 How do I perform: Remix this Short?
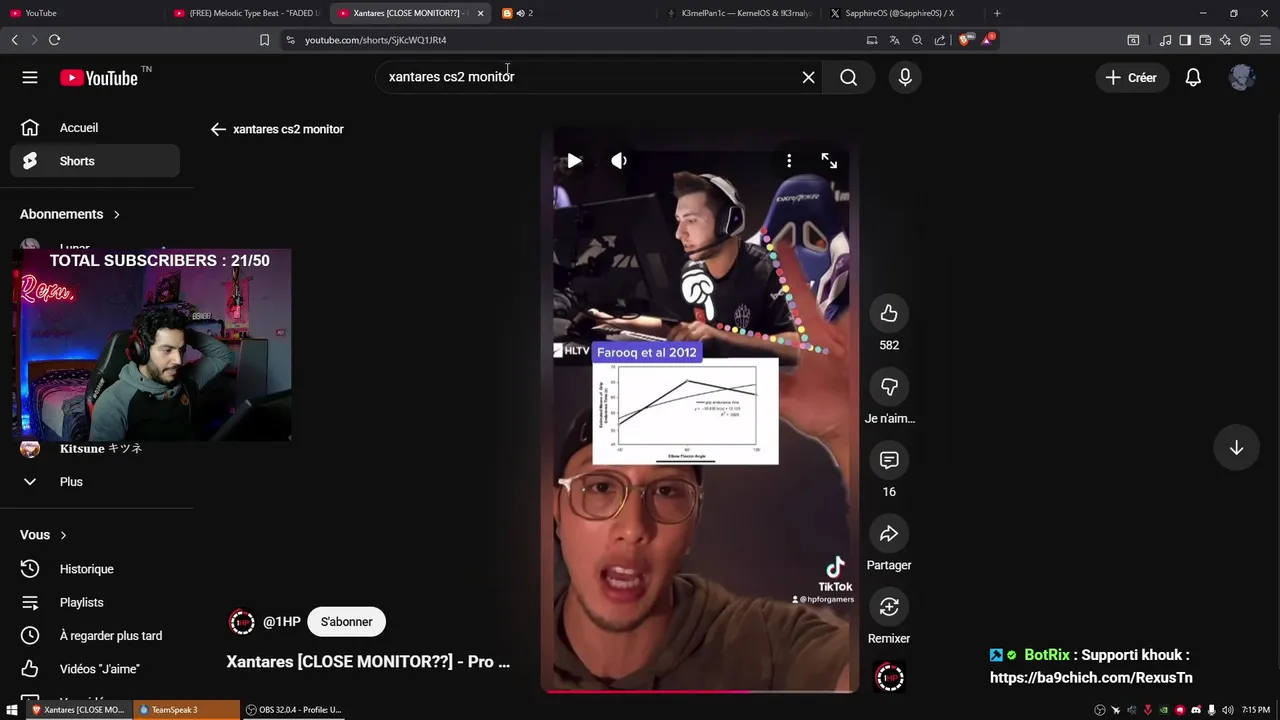tap(889, 607)
